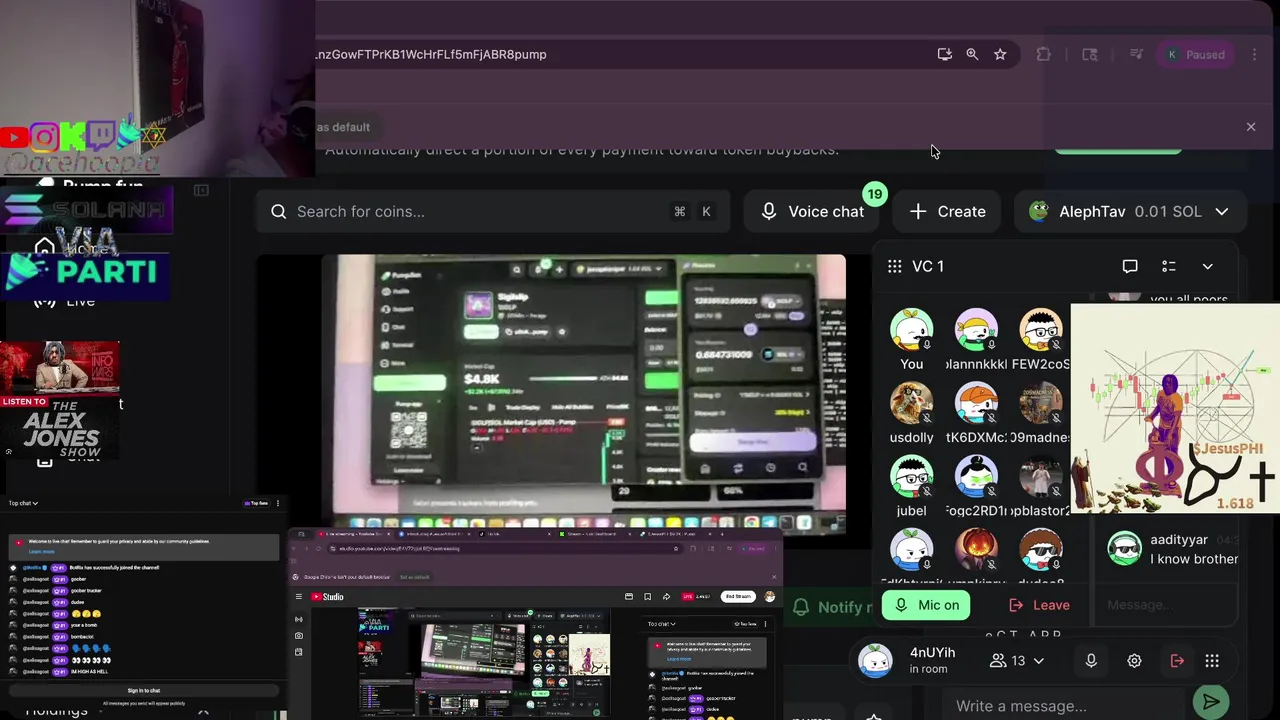Focus the Write a message field
The height and width of the screenshot is (720, 1280).
[x=1065, y=705]
